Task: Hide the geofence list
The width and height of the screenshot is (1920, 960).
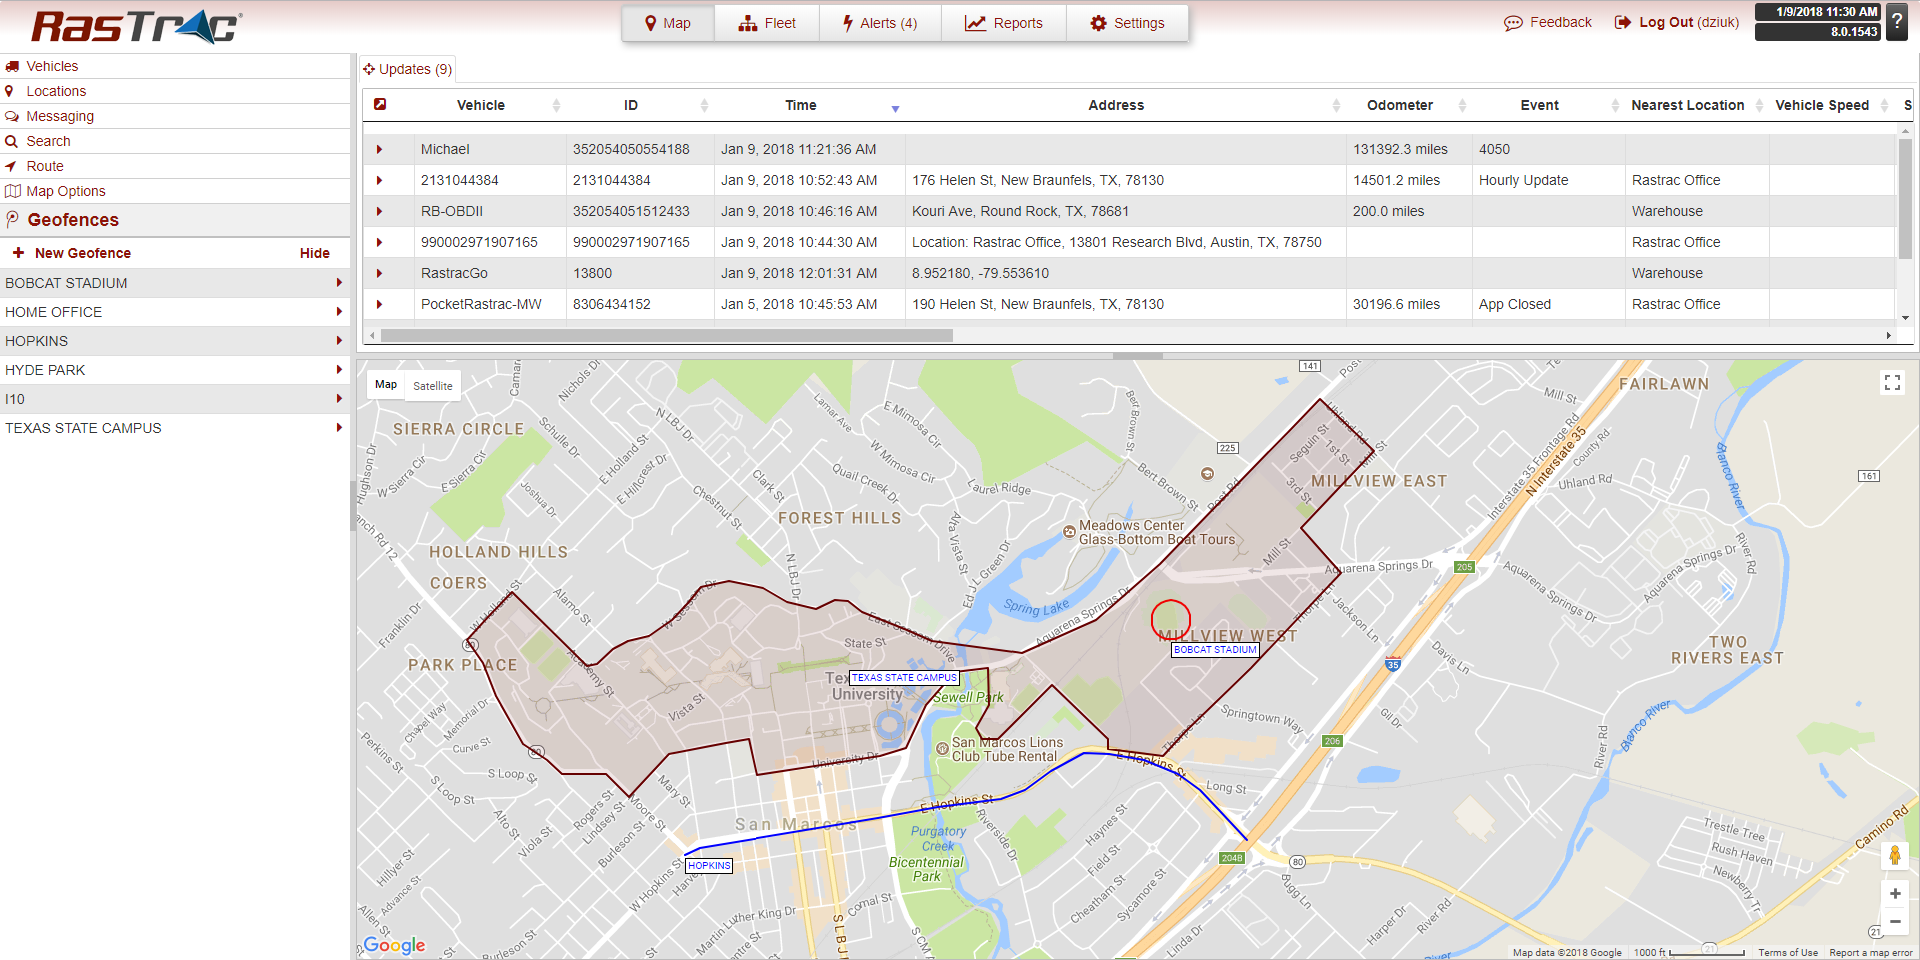Action: click(x=315, y=252)
